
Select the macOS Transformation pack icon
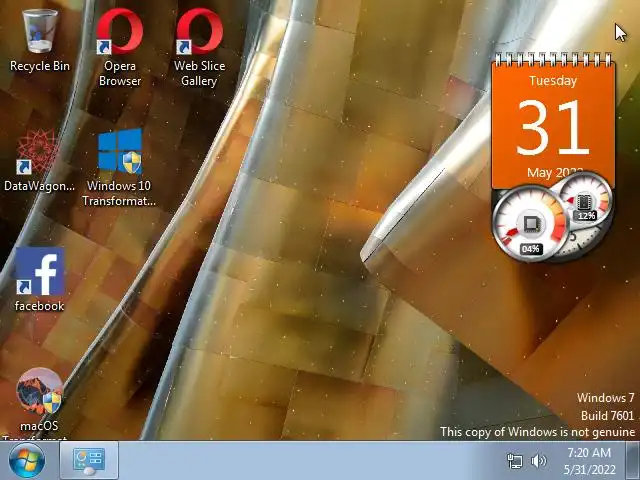click(39, 402)
